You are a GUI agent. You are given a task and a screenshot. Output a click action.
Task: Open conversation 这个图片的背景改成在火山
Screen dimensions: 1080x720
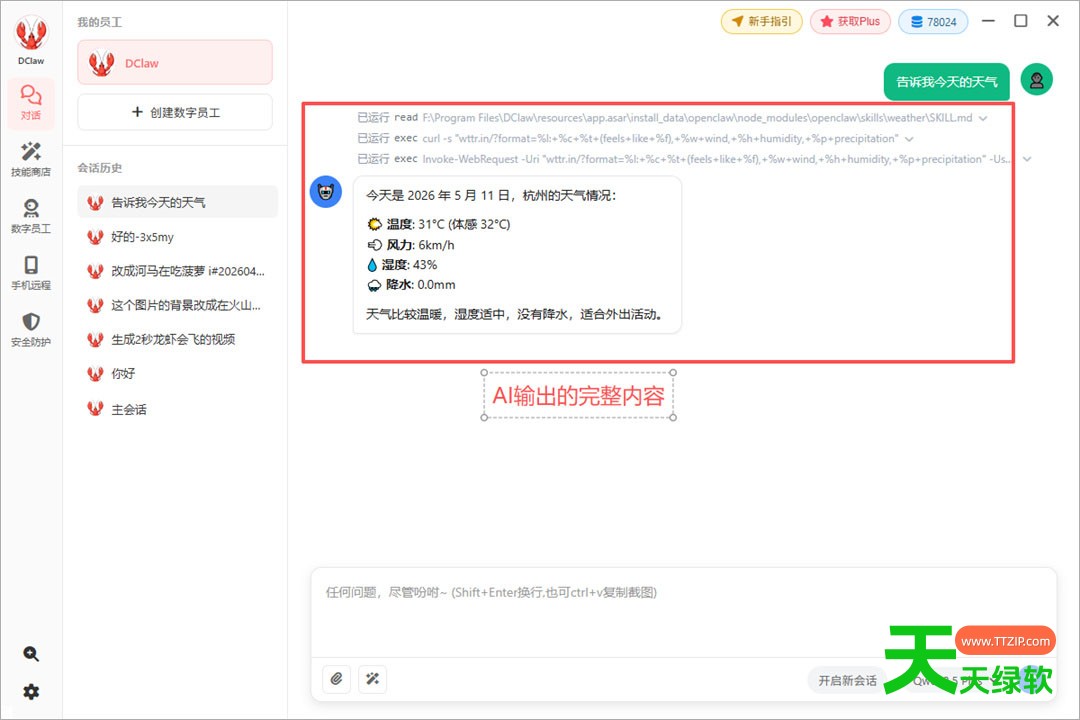[x=178, y=305]
